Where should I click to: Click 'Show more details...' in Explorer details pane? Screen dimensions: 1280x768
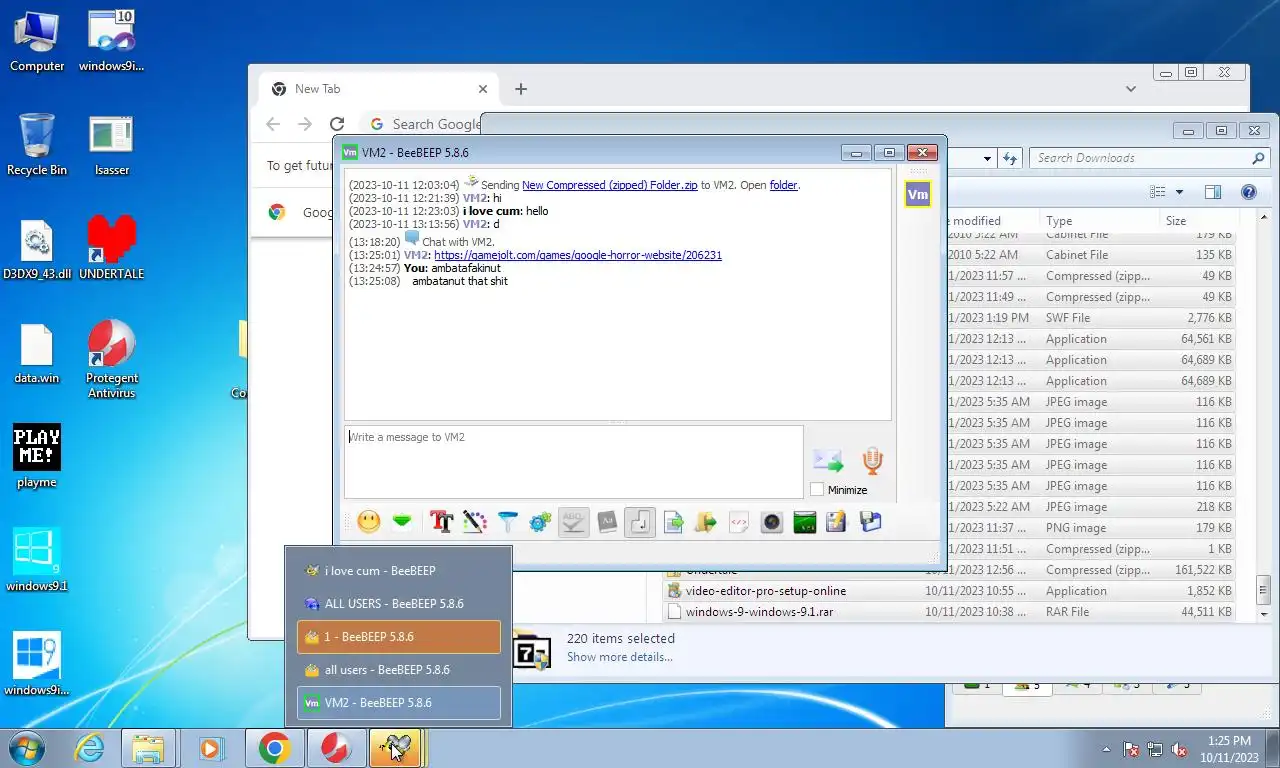click(620, 657)
